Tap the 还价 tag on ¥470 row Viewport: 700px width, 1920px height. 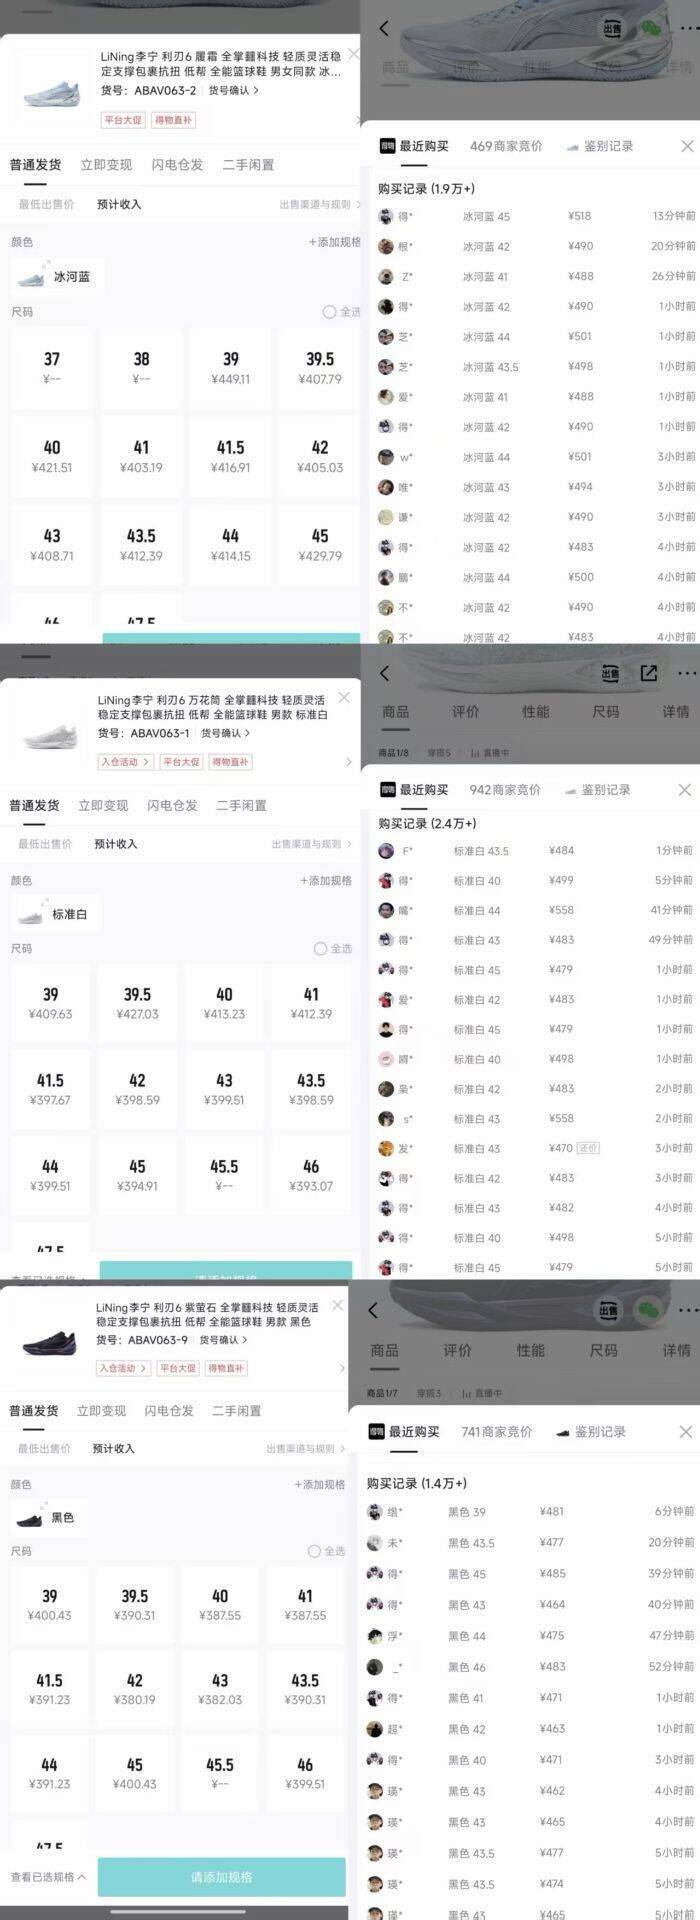click(x=588, y=1148)
